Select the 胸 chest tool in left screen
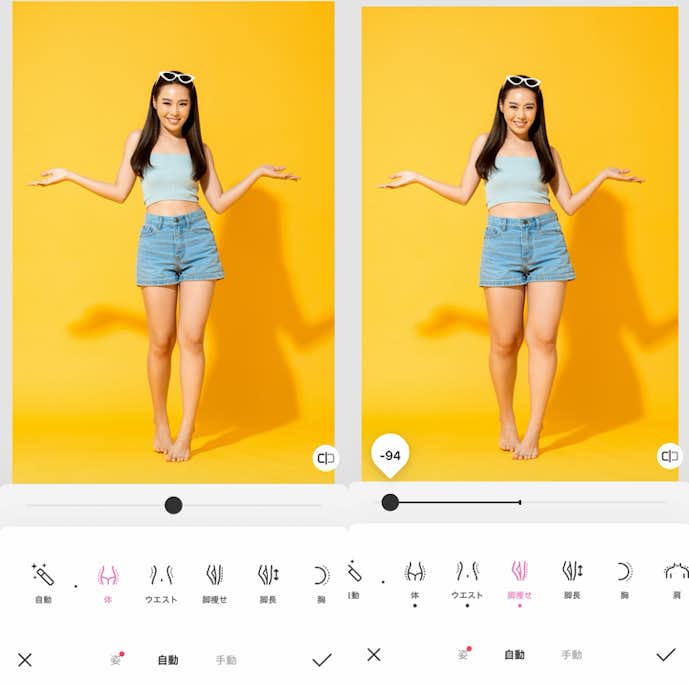Screen dimensions: 689x686 click(x=321, y=583)
